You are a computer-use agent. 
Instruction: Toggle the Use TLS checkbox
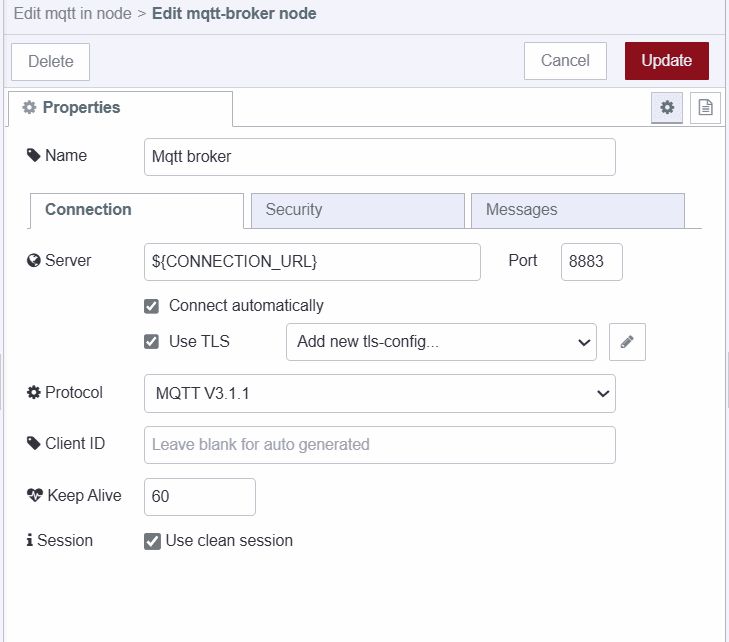click(151, 342)
